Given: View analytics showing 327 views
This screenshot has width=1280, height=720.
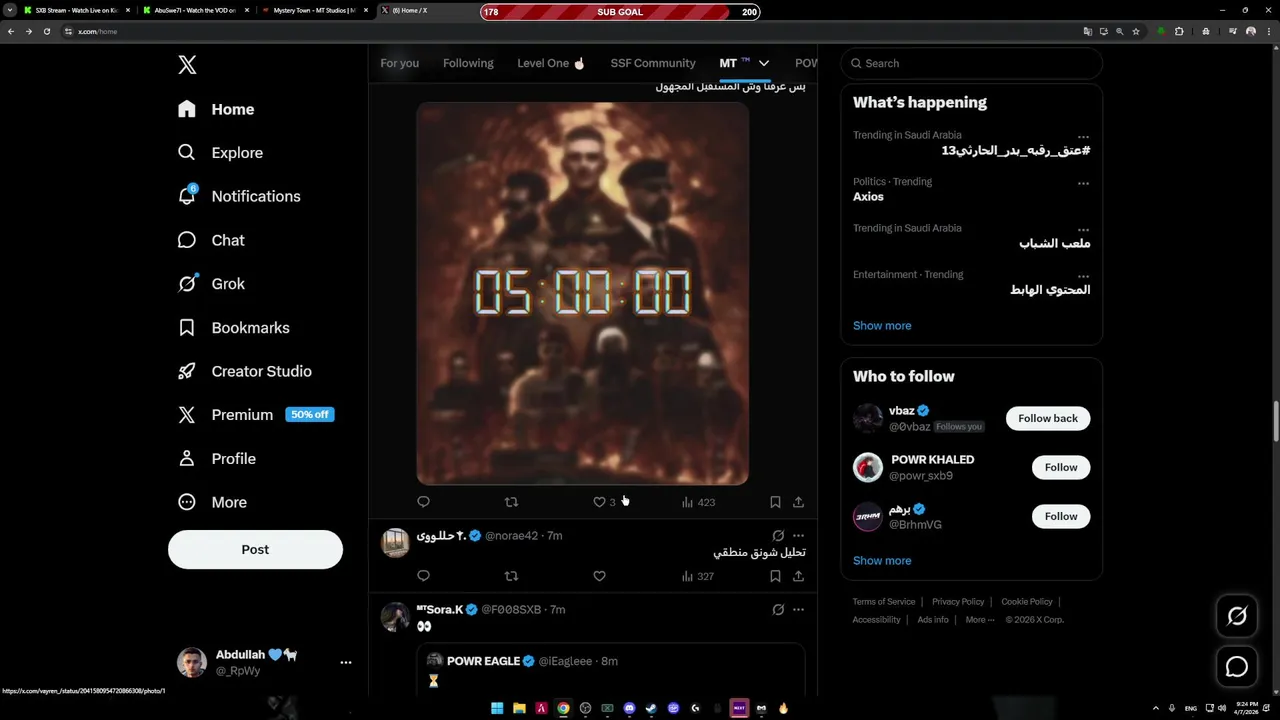Looking at the screenshot, I should 697,576.
